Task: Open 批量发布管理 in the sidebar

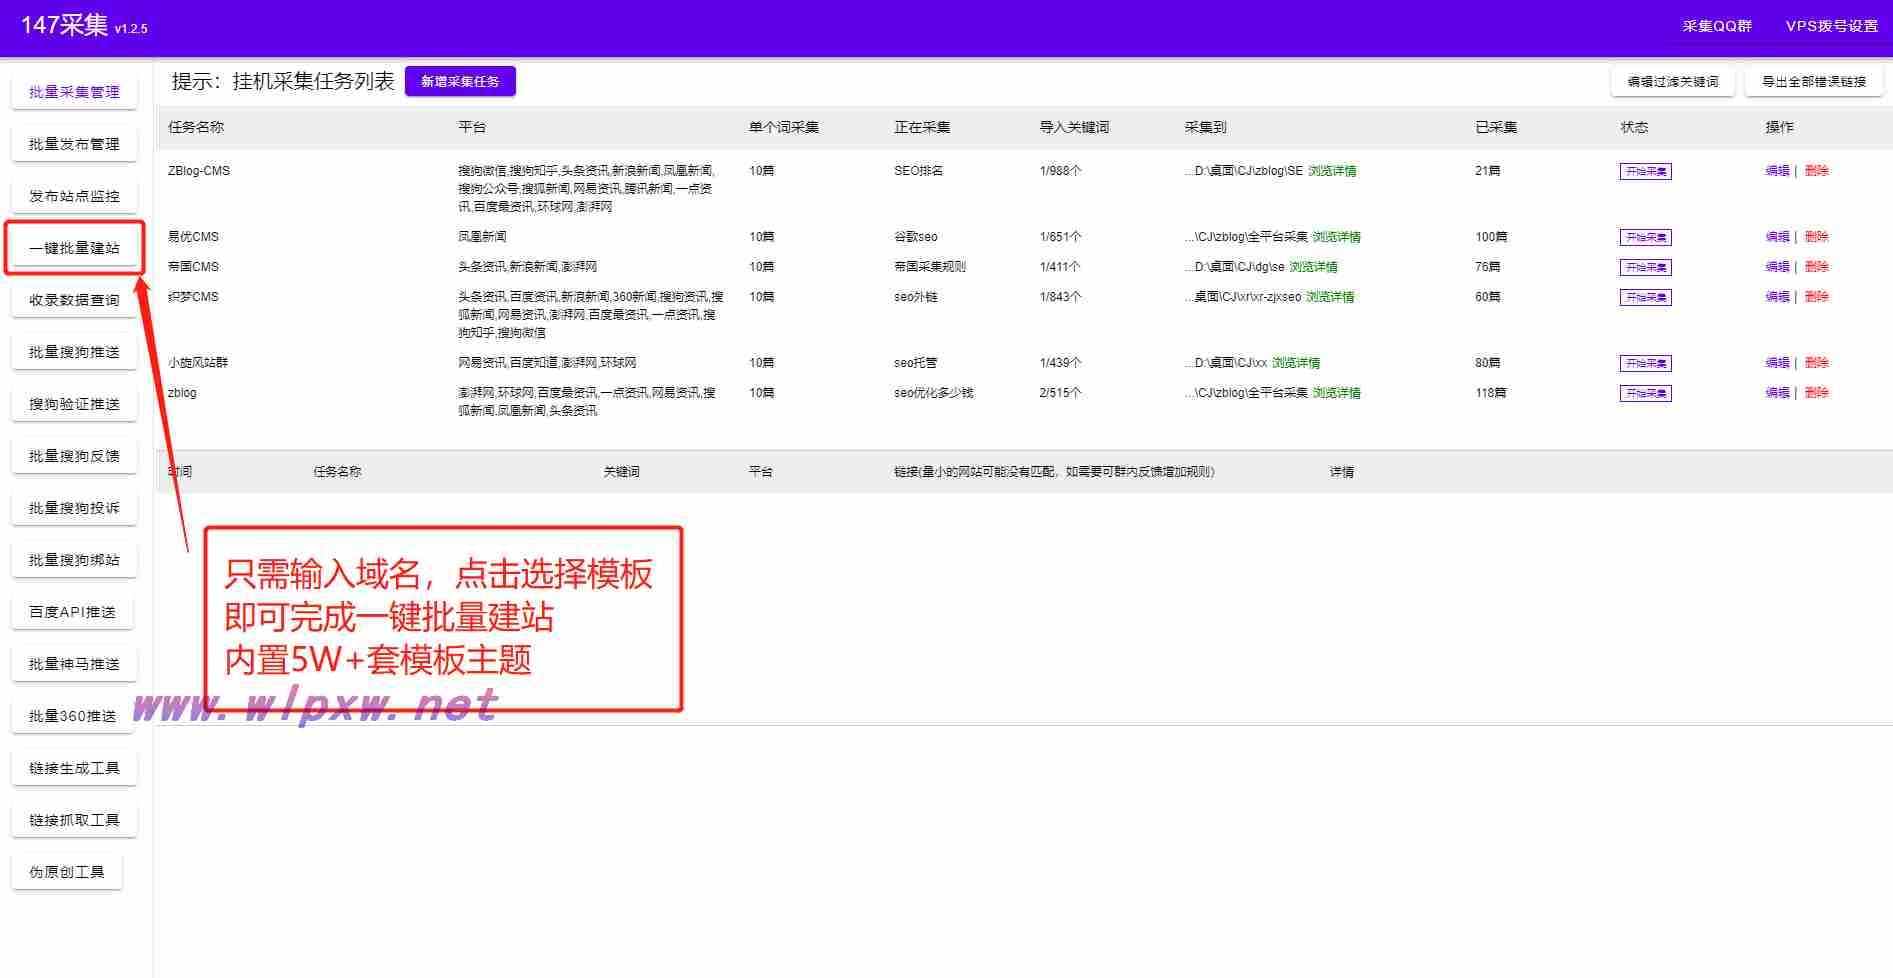Action: 74,144
